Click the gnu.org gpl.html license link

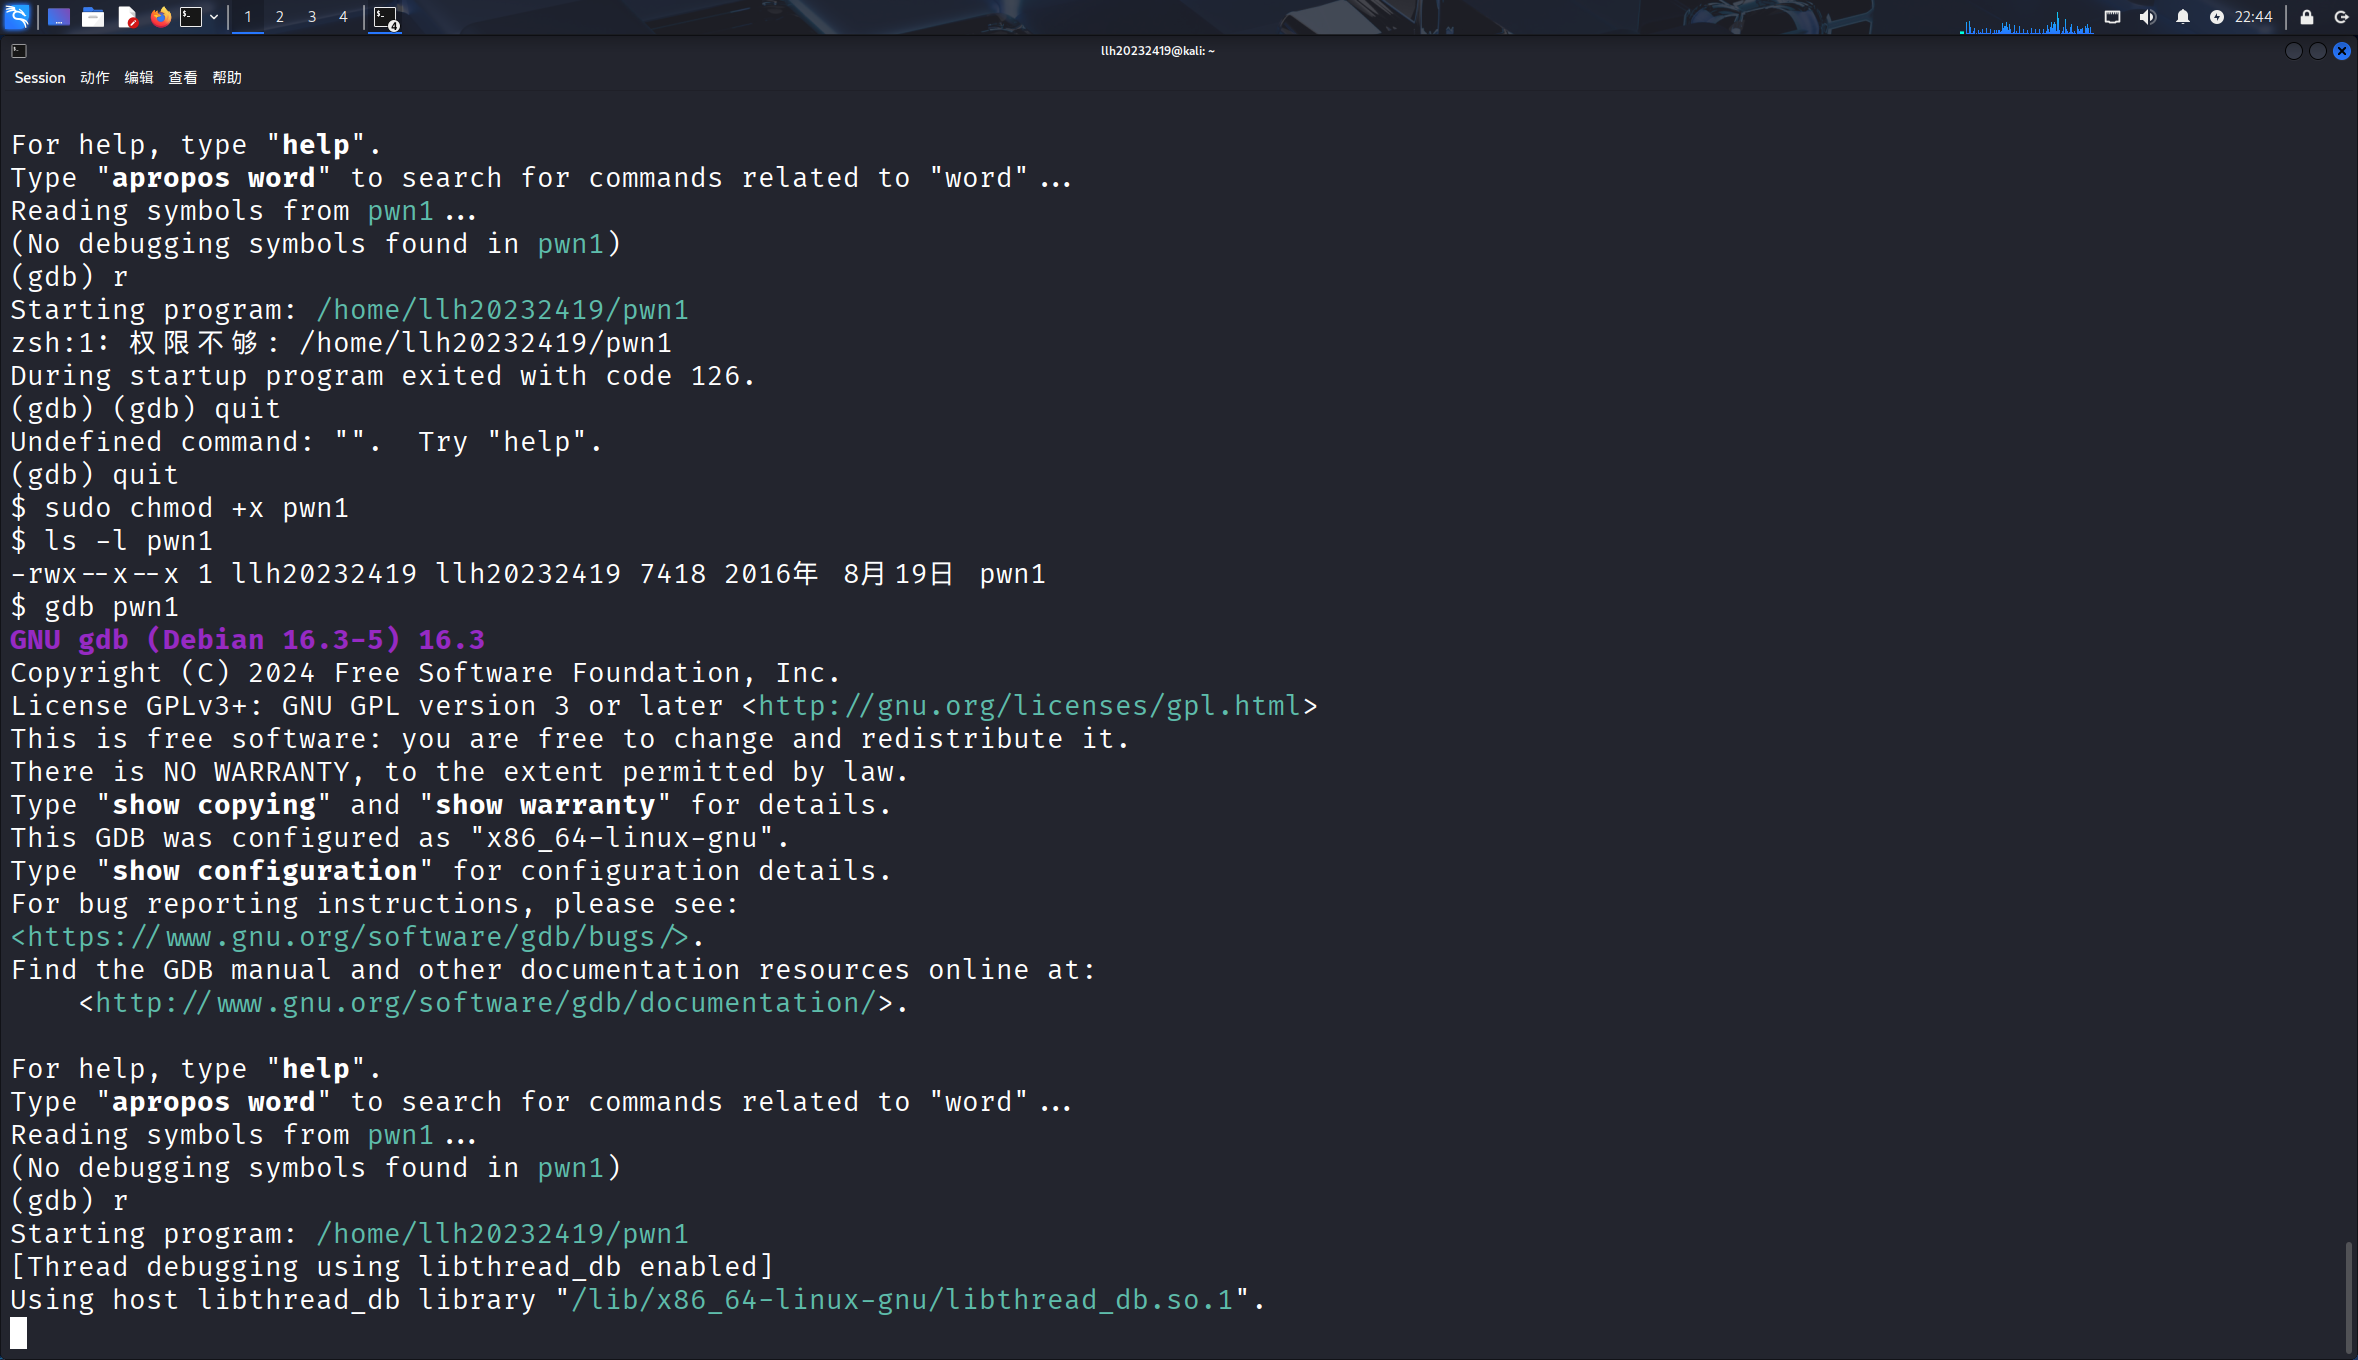click(1029, 706)
